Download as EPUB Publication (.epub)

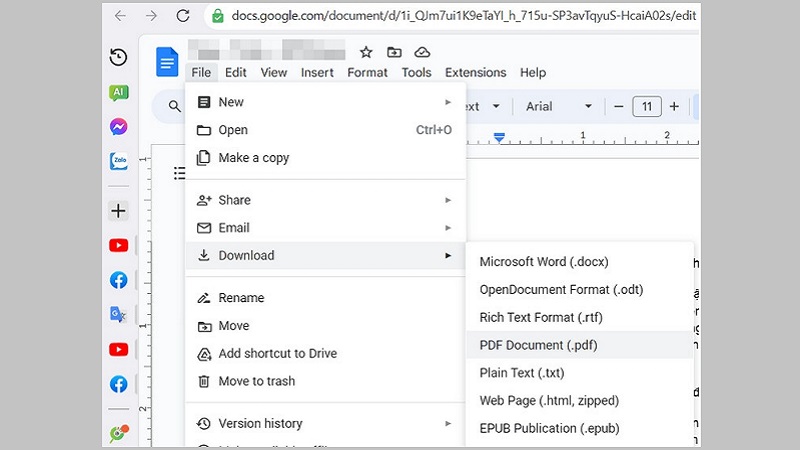click(x=580, y=428)
